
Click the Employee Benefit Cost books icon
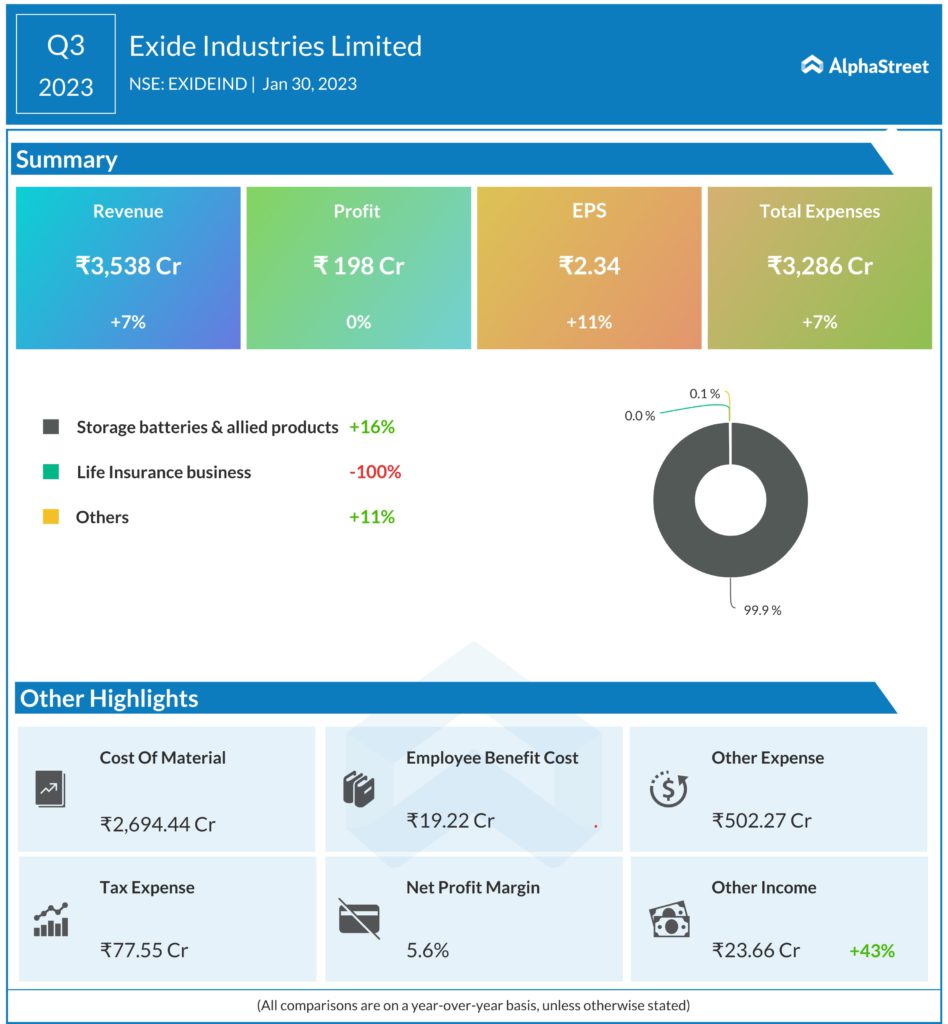pos(358,789)
